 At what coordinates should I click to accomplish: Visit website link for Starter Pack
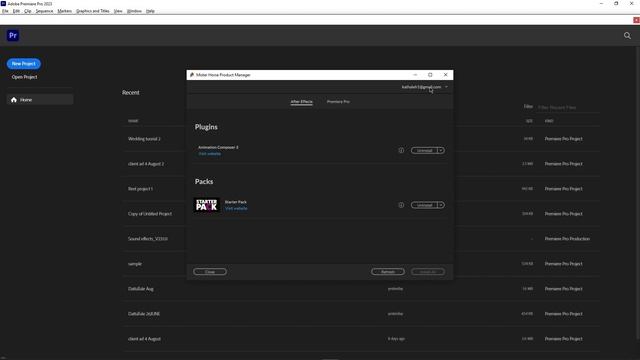point(236,209)
